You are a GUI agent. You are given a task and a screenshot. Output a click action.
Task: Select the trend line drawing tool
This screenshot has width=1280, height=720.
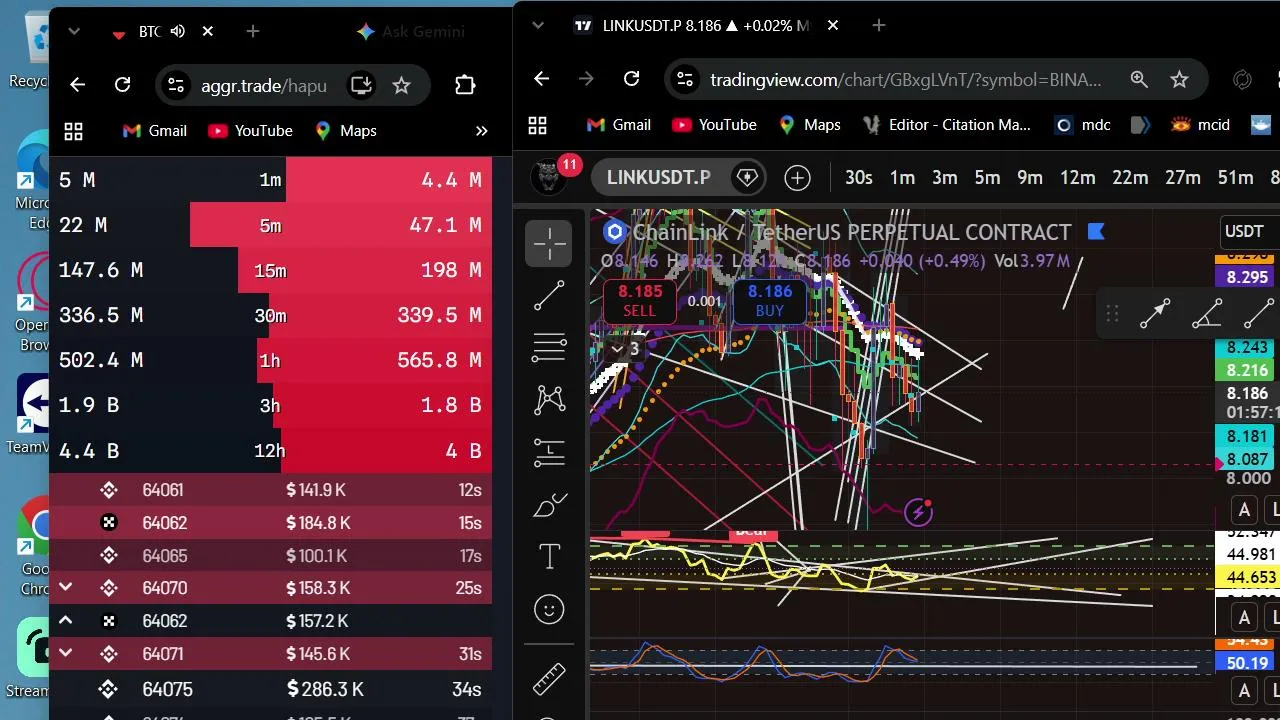[x=549, y=296]
